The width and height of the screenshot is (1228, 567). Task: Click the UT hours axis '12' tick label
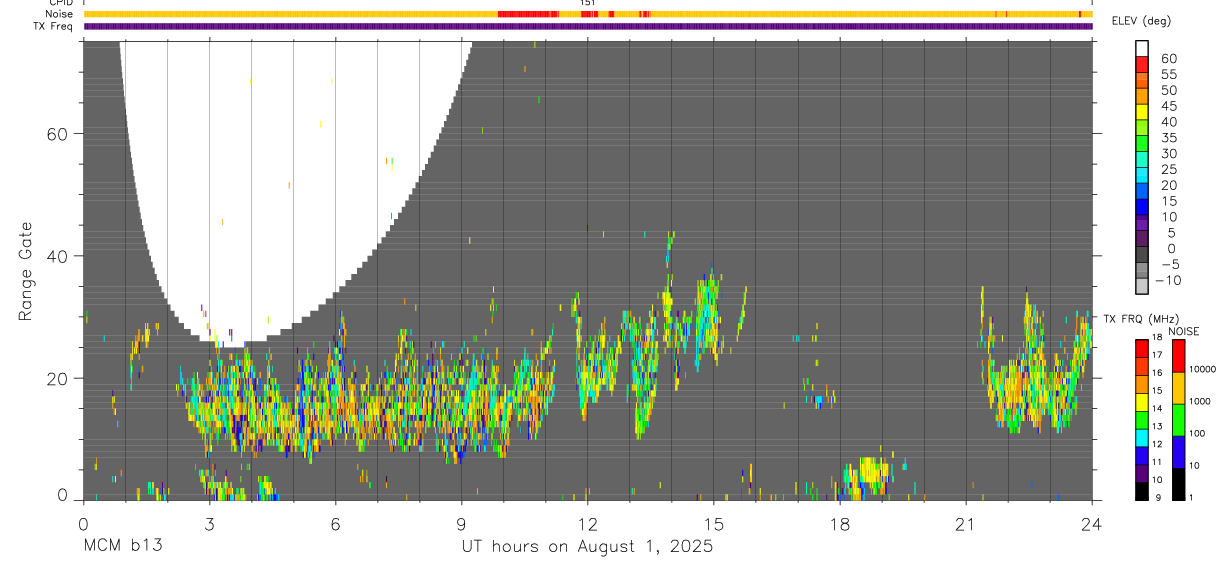click(587, 524)
